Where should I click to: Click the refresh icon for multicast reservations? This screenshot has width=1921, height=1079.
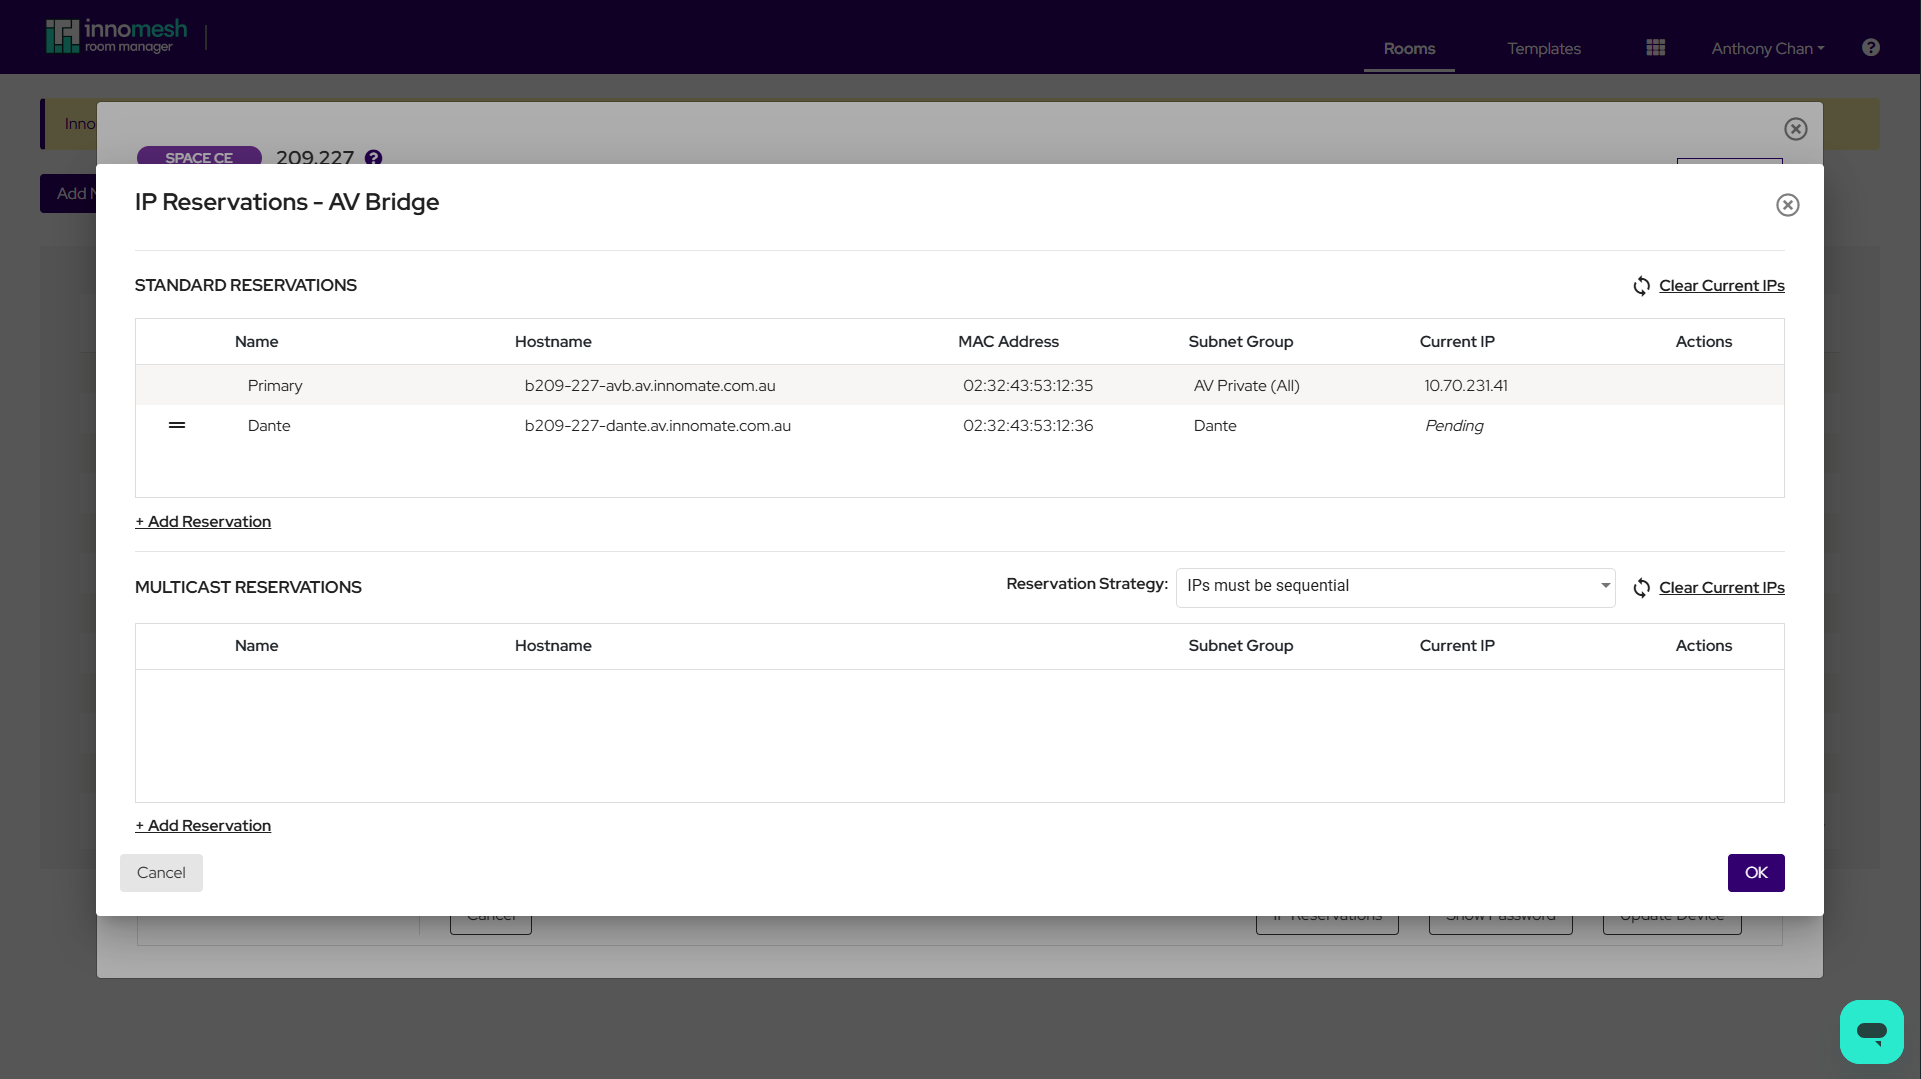(1641, 588)
